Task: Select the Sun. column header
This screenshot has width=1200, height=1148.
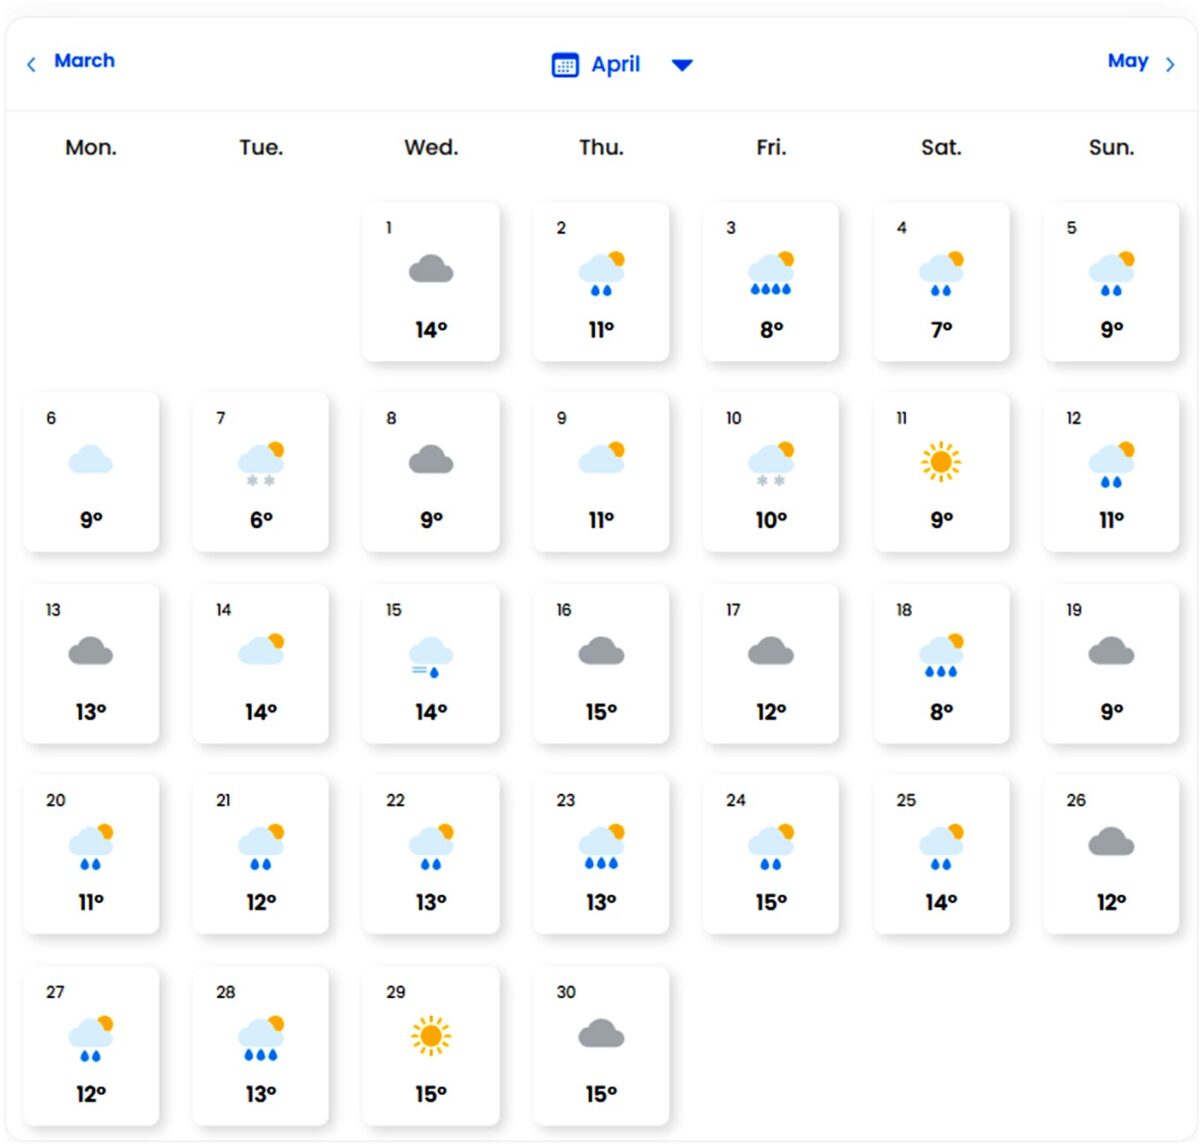Action: 1112,147
